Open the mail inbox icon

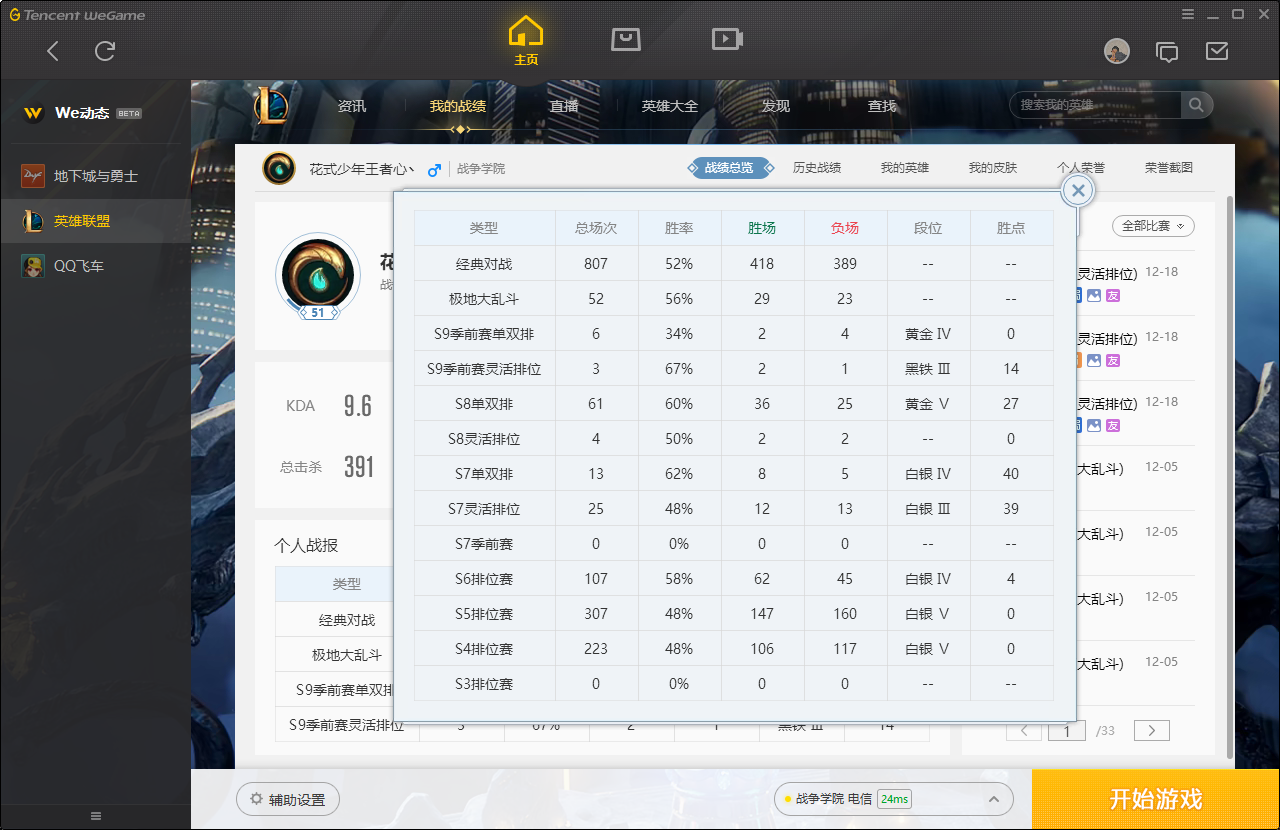(x=1216, y=51)
